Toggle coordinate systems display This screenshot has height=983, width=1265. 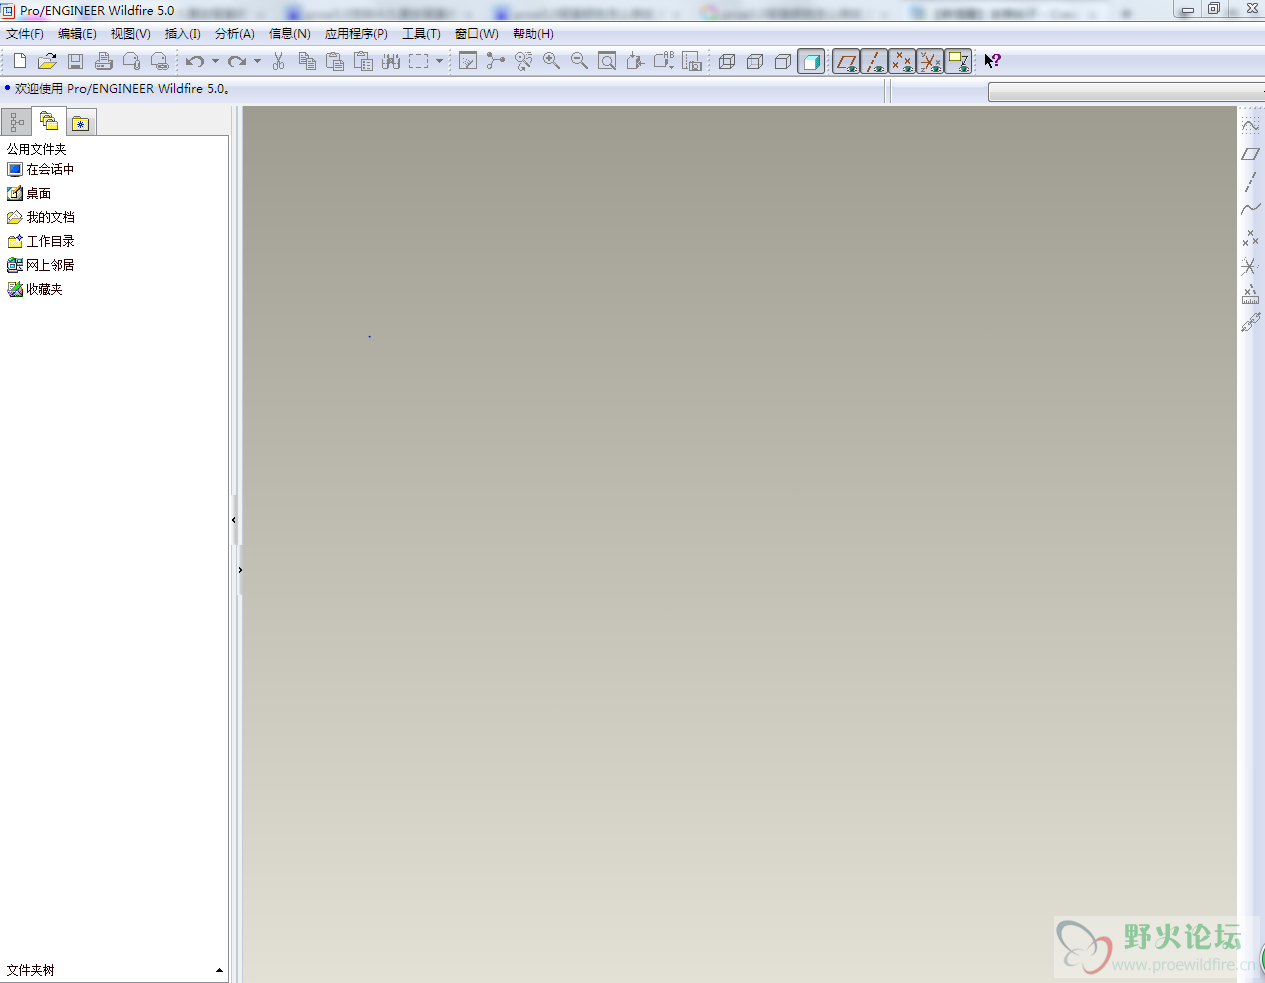pyautogui.click(x=930, y=61)
